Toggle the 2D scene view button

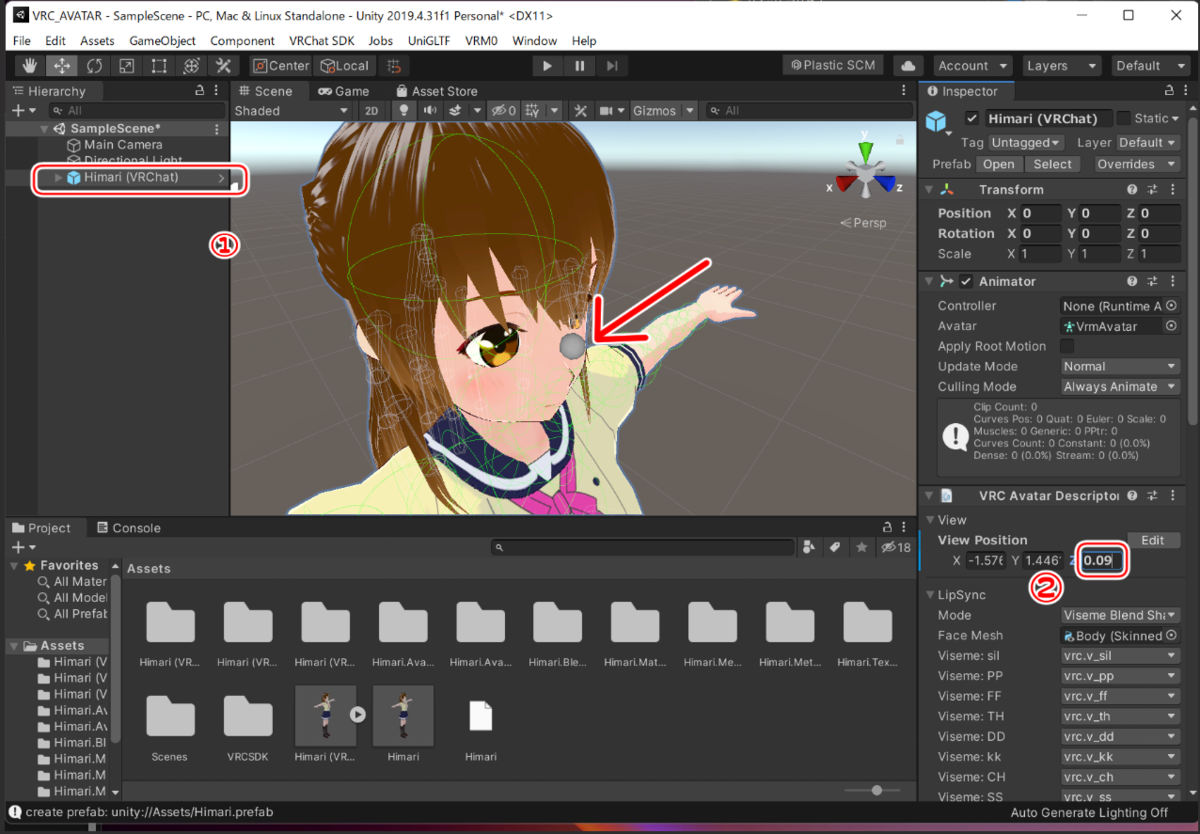point(371,111)
